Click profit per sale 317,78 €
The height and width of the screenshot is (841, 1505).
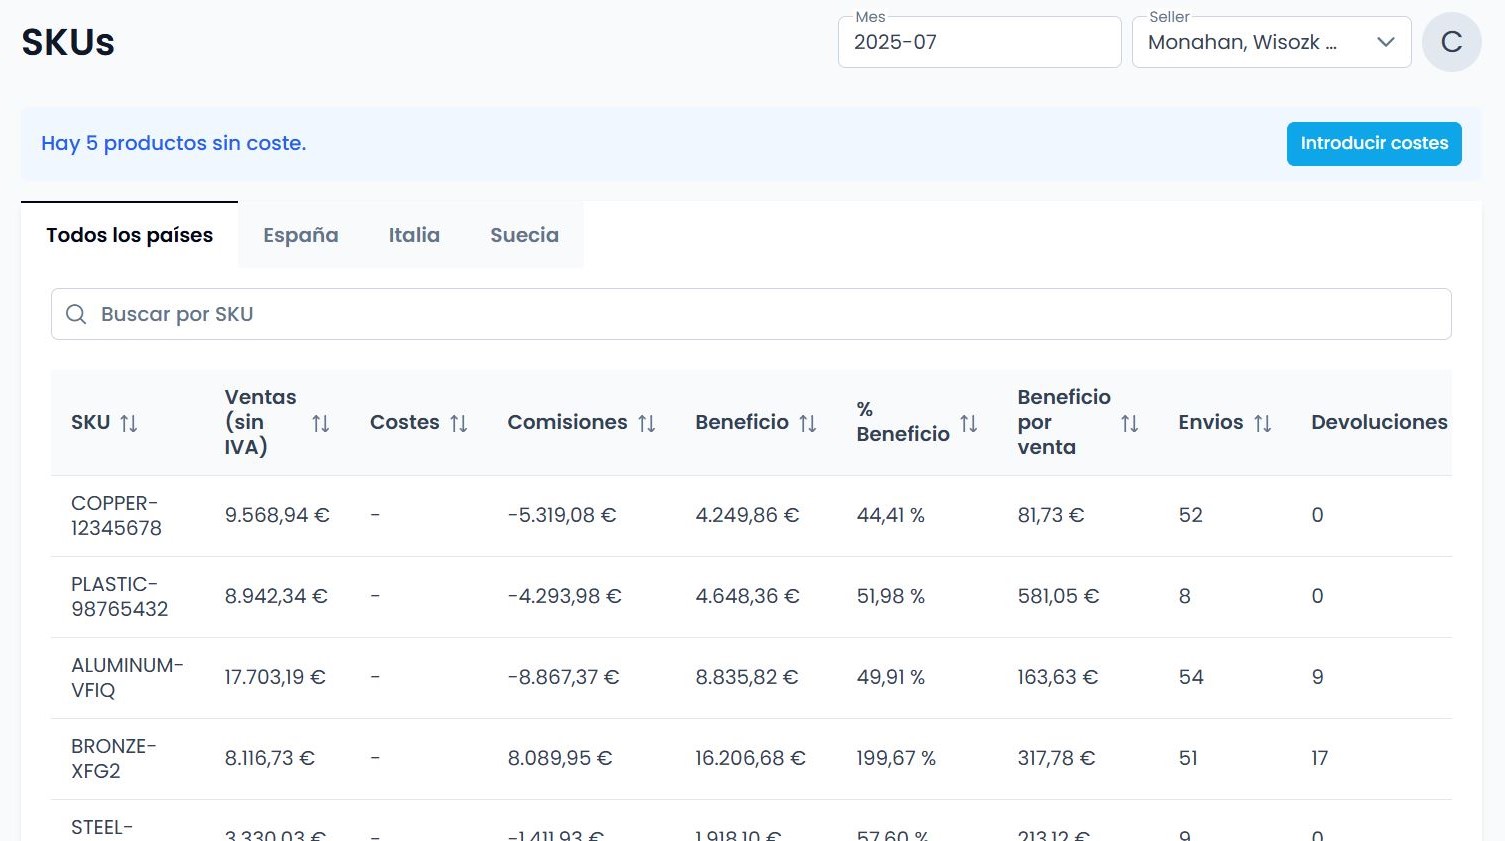1056,758
